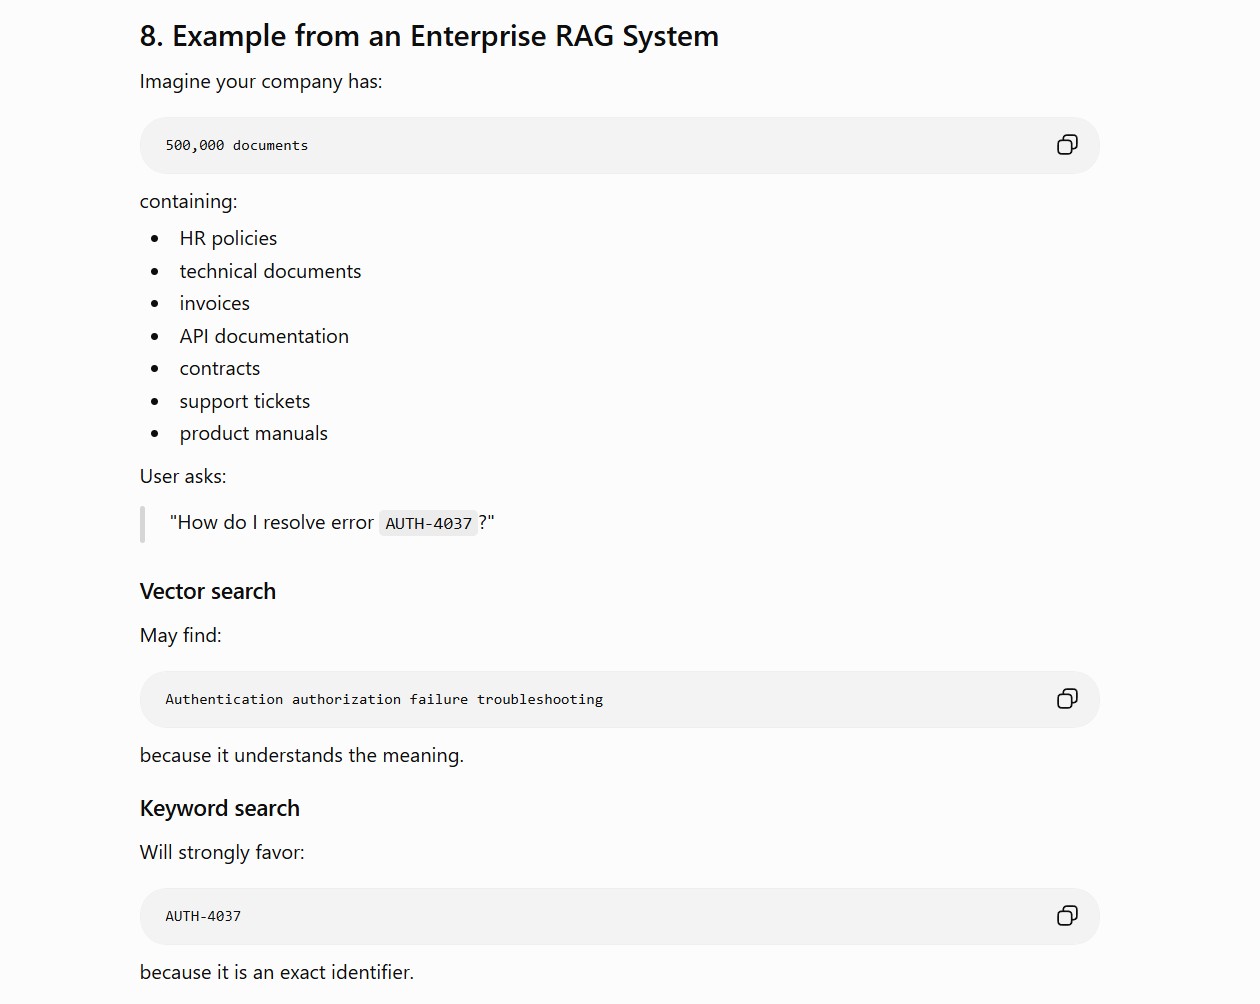Select the 'technical documents' bullet item

pyautogui.click(x=270, y=271)
